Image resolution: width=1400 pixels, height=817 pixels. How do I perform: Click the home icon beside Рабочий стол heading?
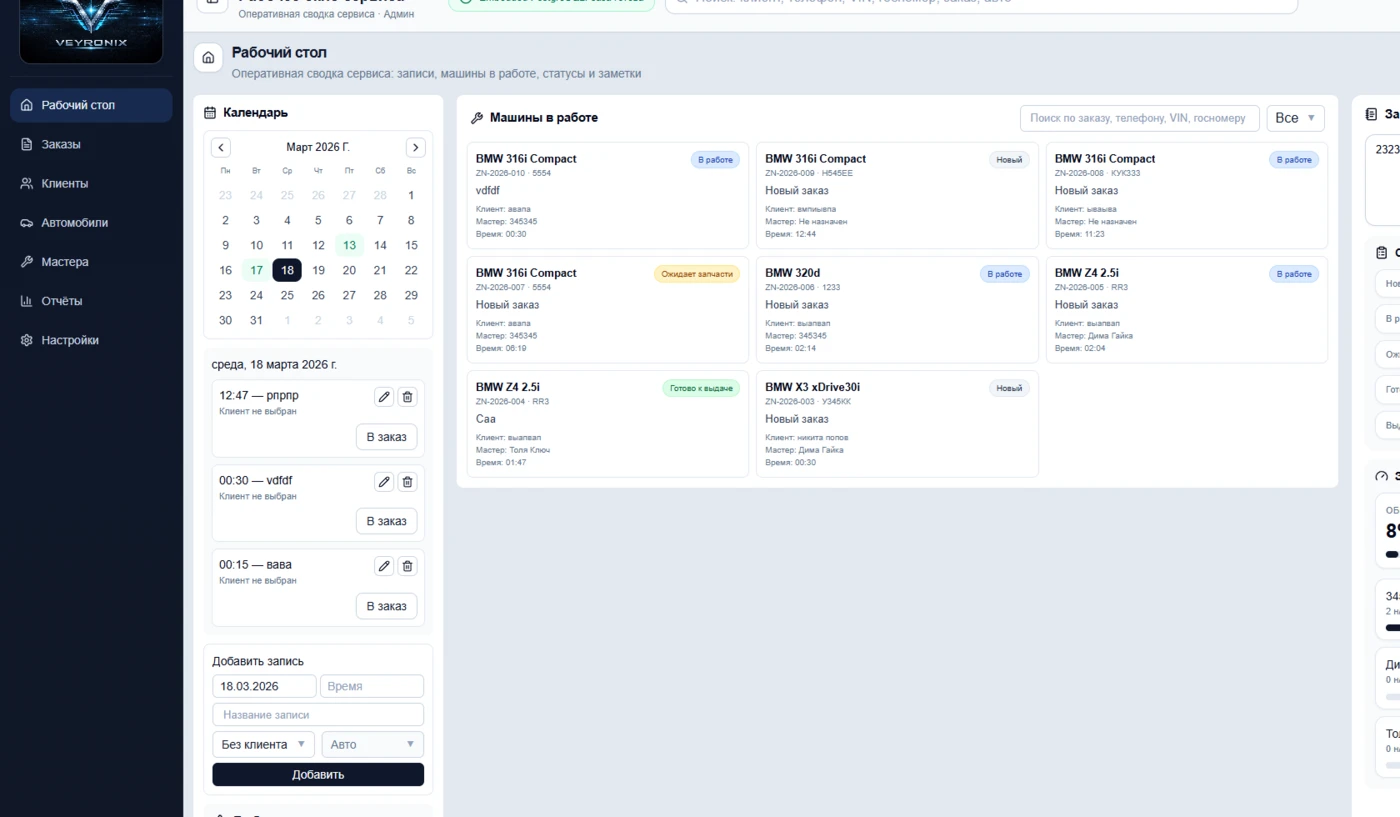pyautogui.click(x=208, y=58)
